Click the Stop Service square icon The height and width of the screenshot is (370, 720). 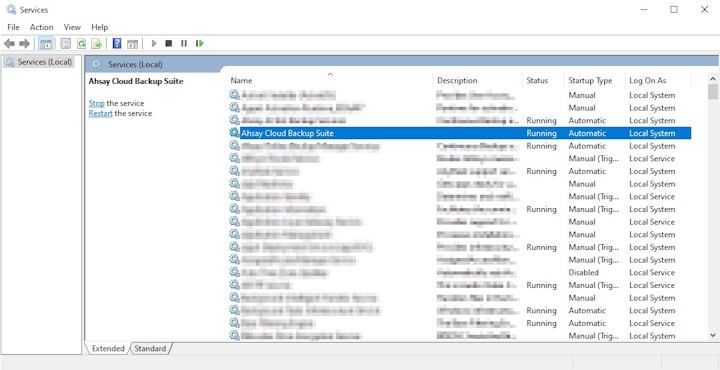pos(169,44)
